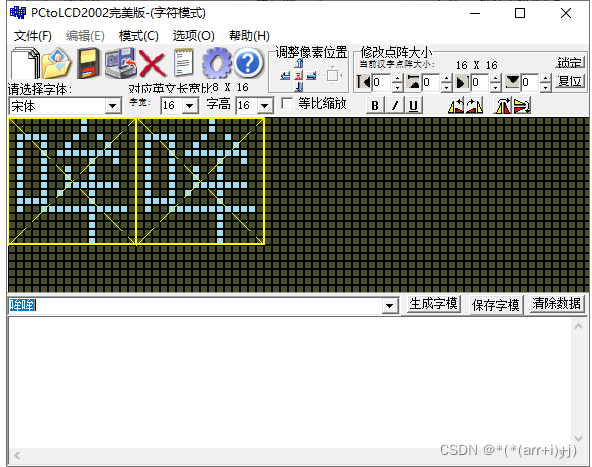Click the 复位 button
592x467 pixels.
(570, 81)
